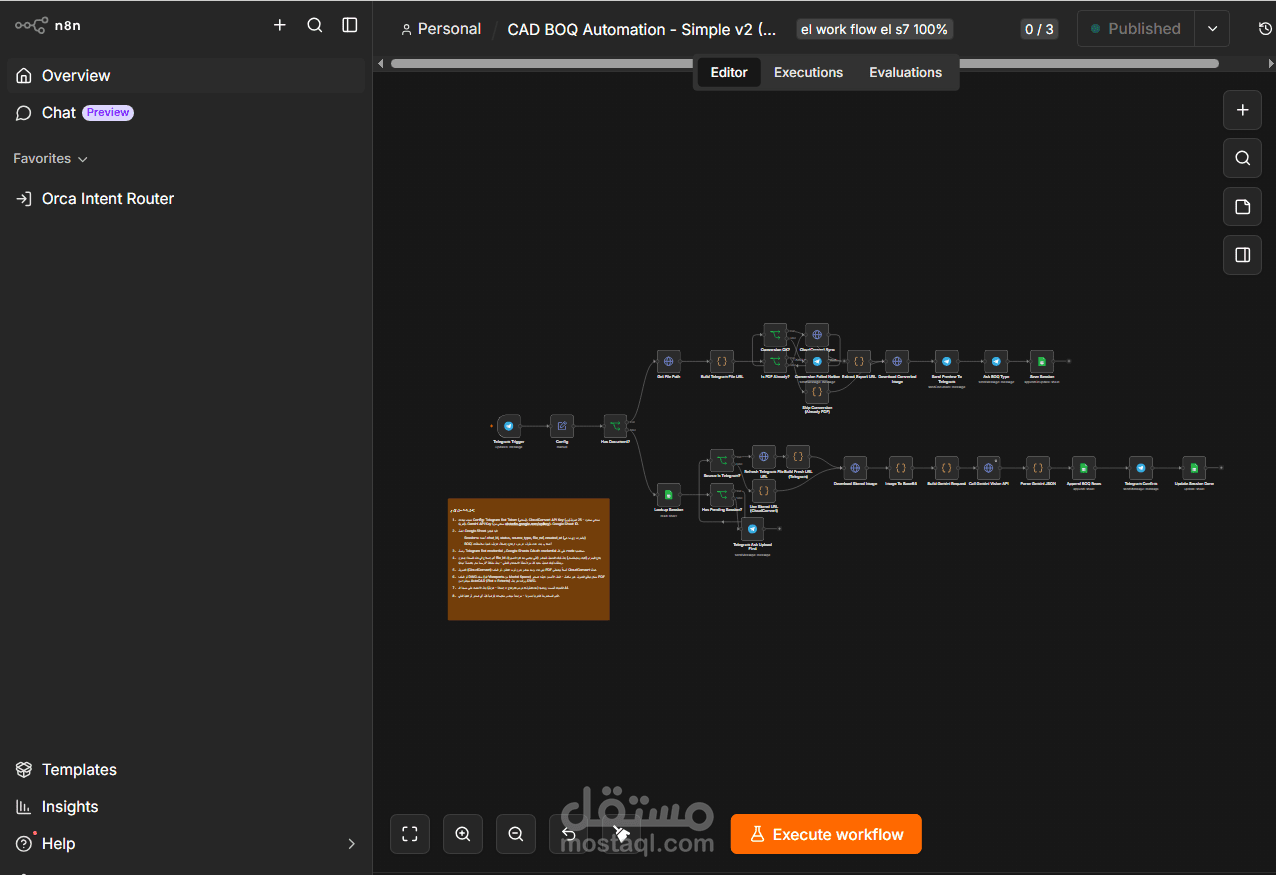Expand the Favorites section

pyautogui.click(x=50, y=158)
